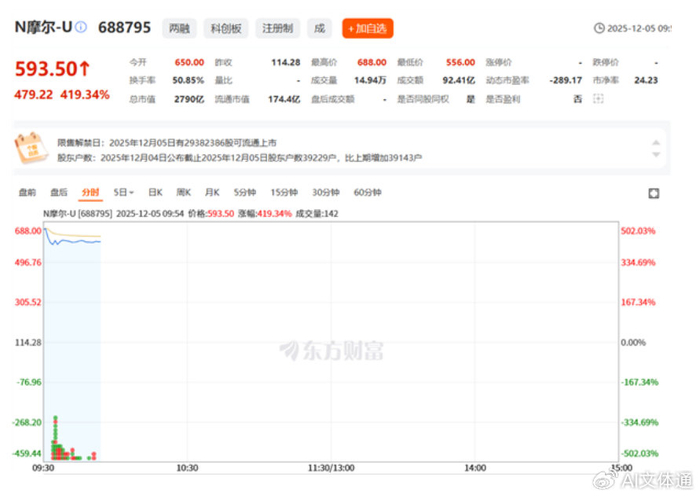Click the change percentage 419.34%
The height and width of the screenshot is (496, 700).
click(x=85, y=95)
